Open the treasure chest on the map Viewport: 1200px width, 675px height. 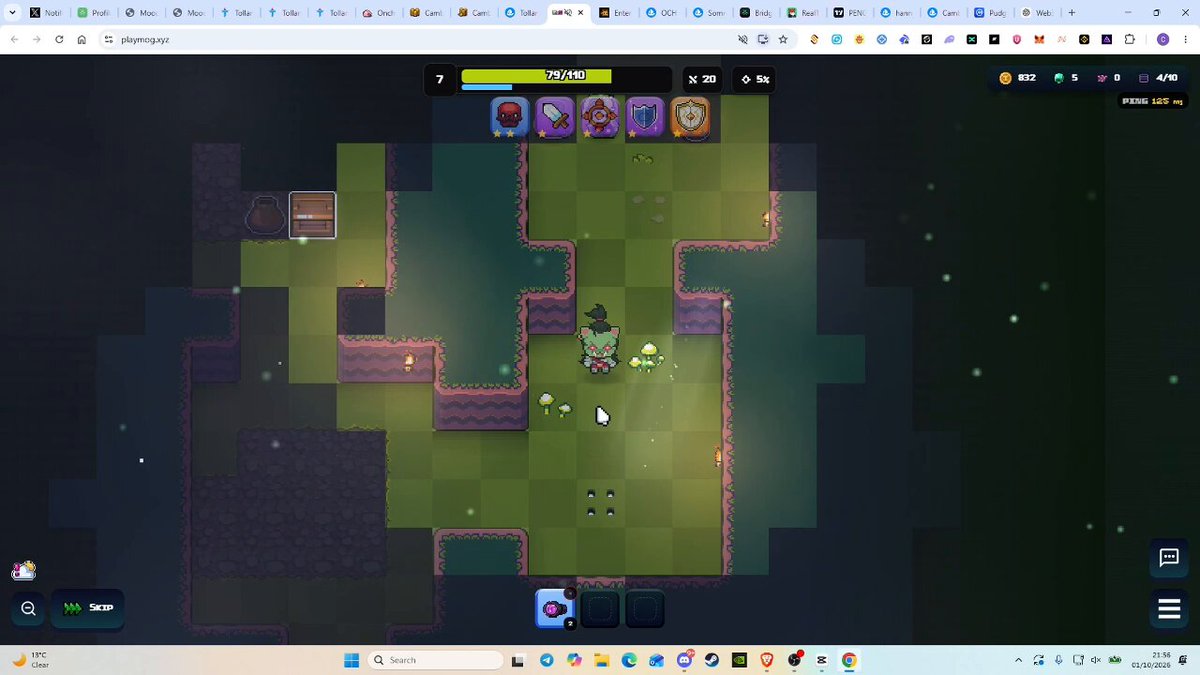[x=313, y=215]
